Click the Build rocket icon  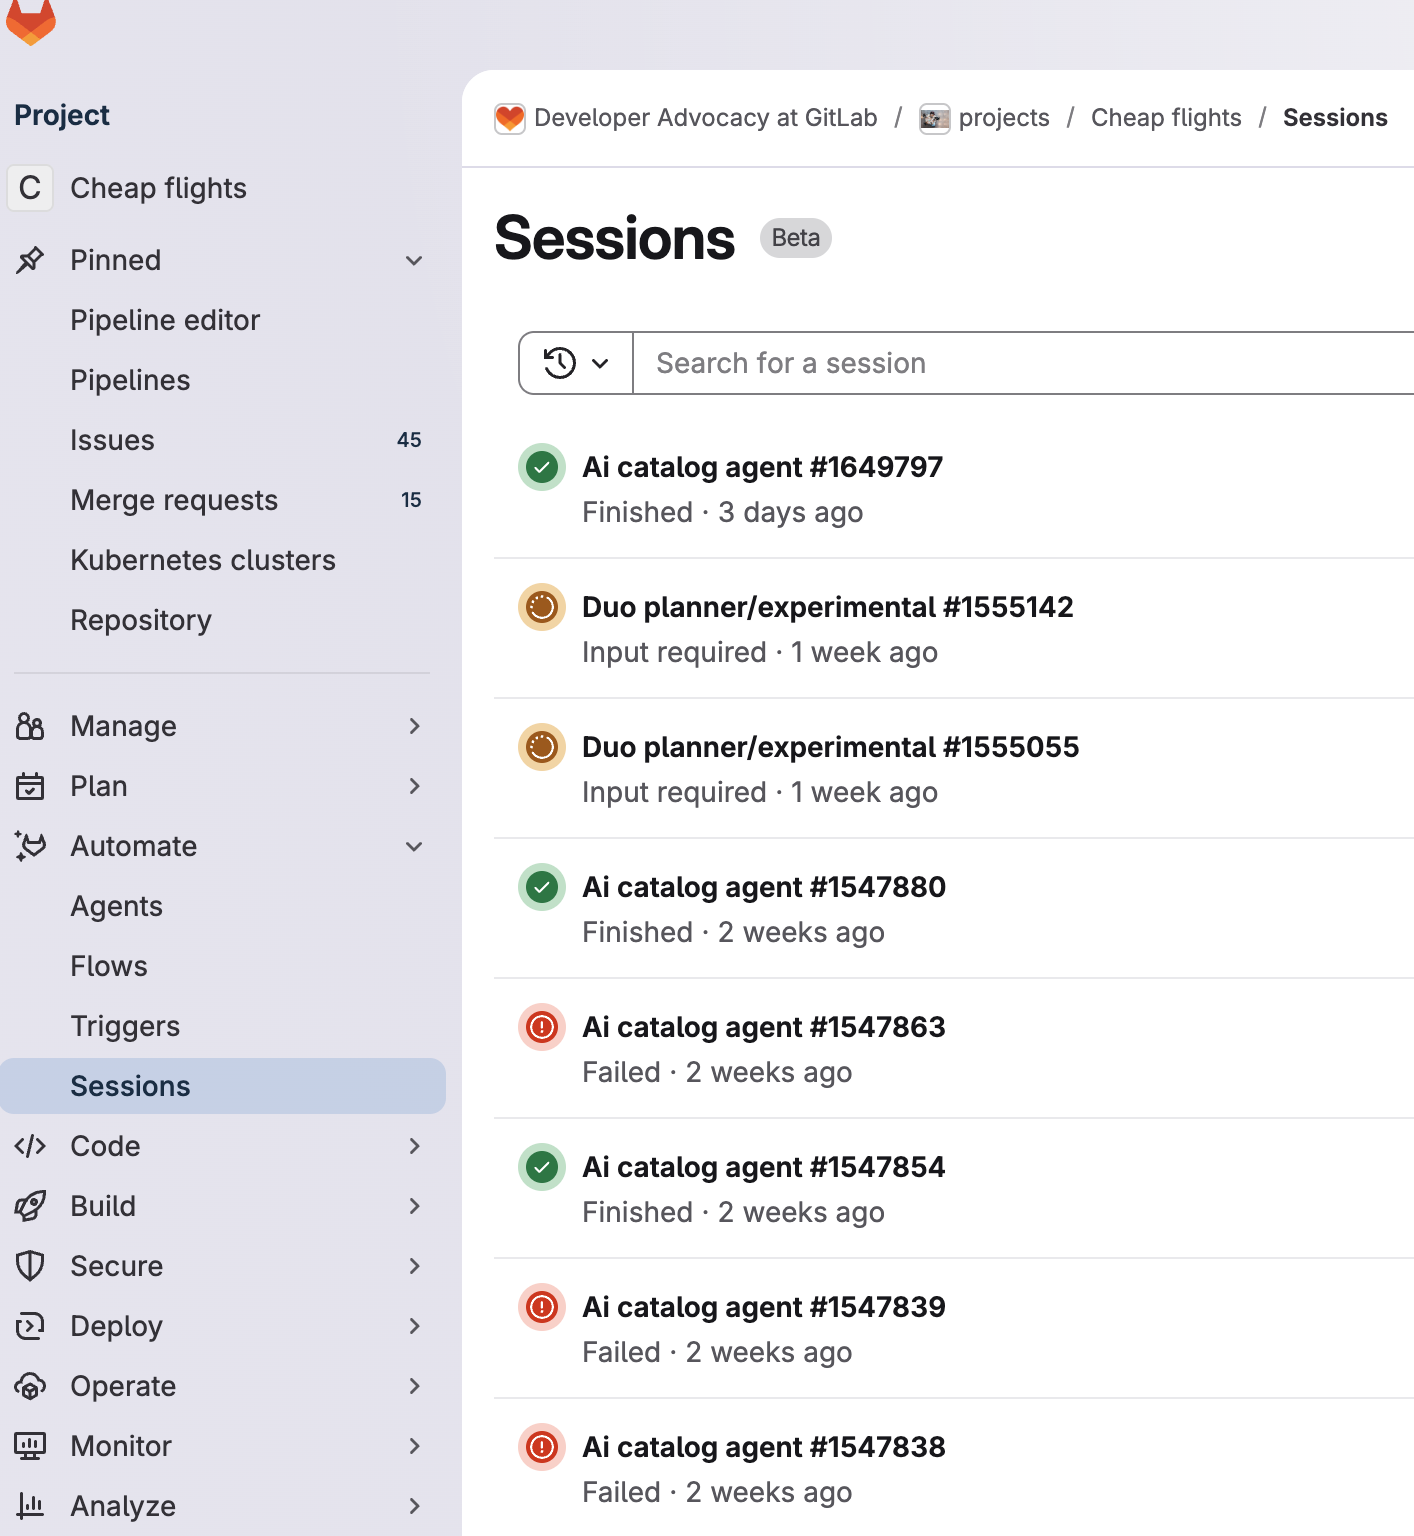click(30, 1206)
